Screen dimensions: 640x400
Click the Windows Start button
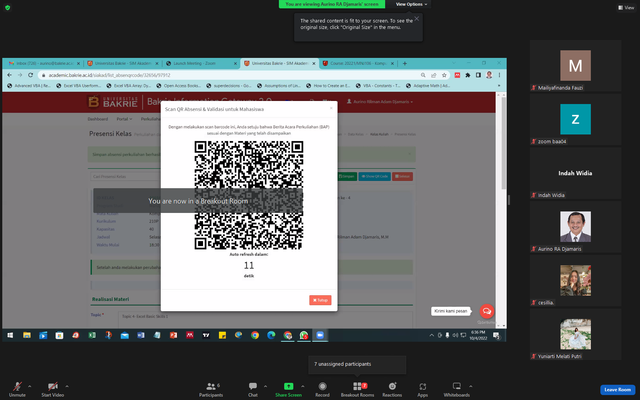[10, 336]
